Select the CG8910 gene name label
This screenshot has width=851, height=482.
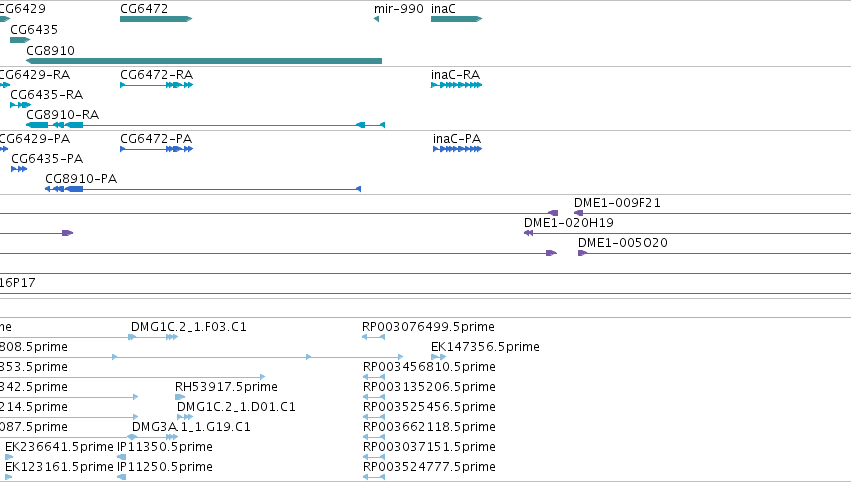tap(50, 51)
